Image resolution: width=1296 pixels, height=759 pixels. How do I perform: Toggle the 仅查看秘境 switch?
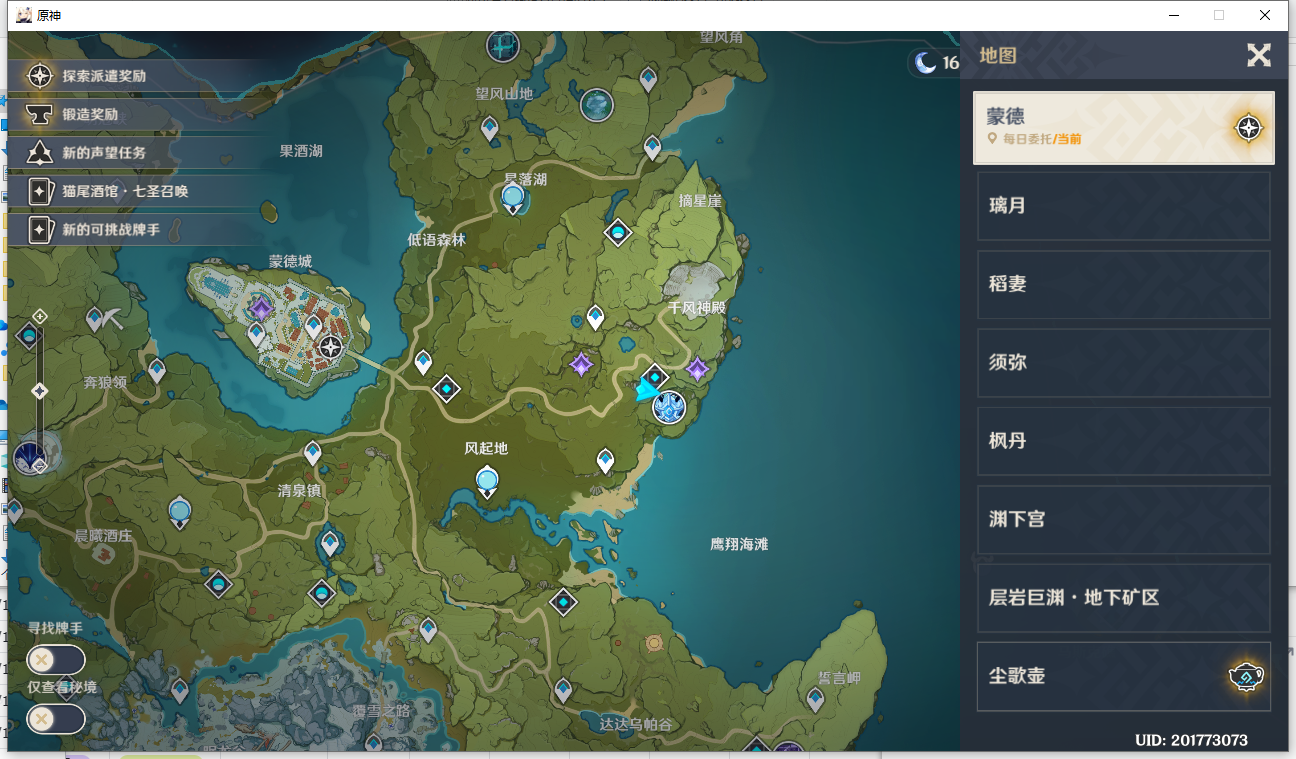click(56, 718)
